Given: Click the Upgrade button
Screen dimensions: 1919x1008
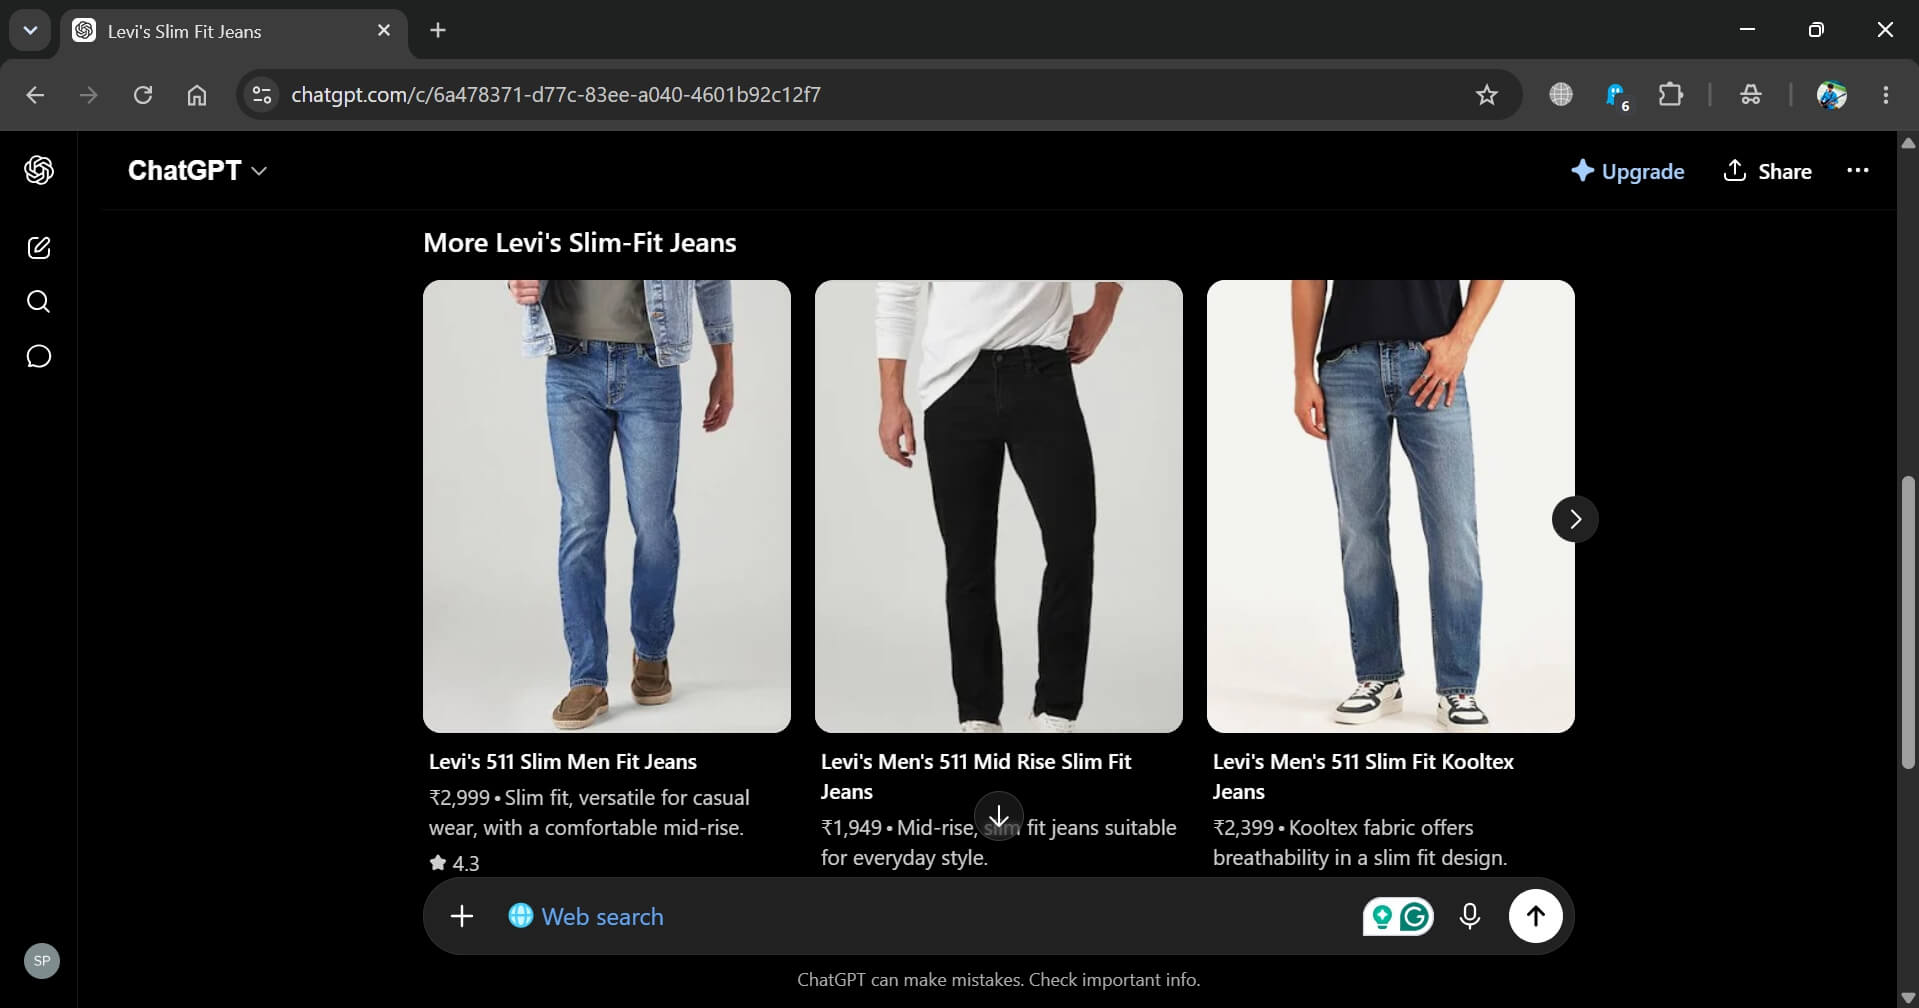Looking at the screenshot, I should 1628,171.
